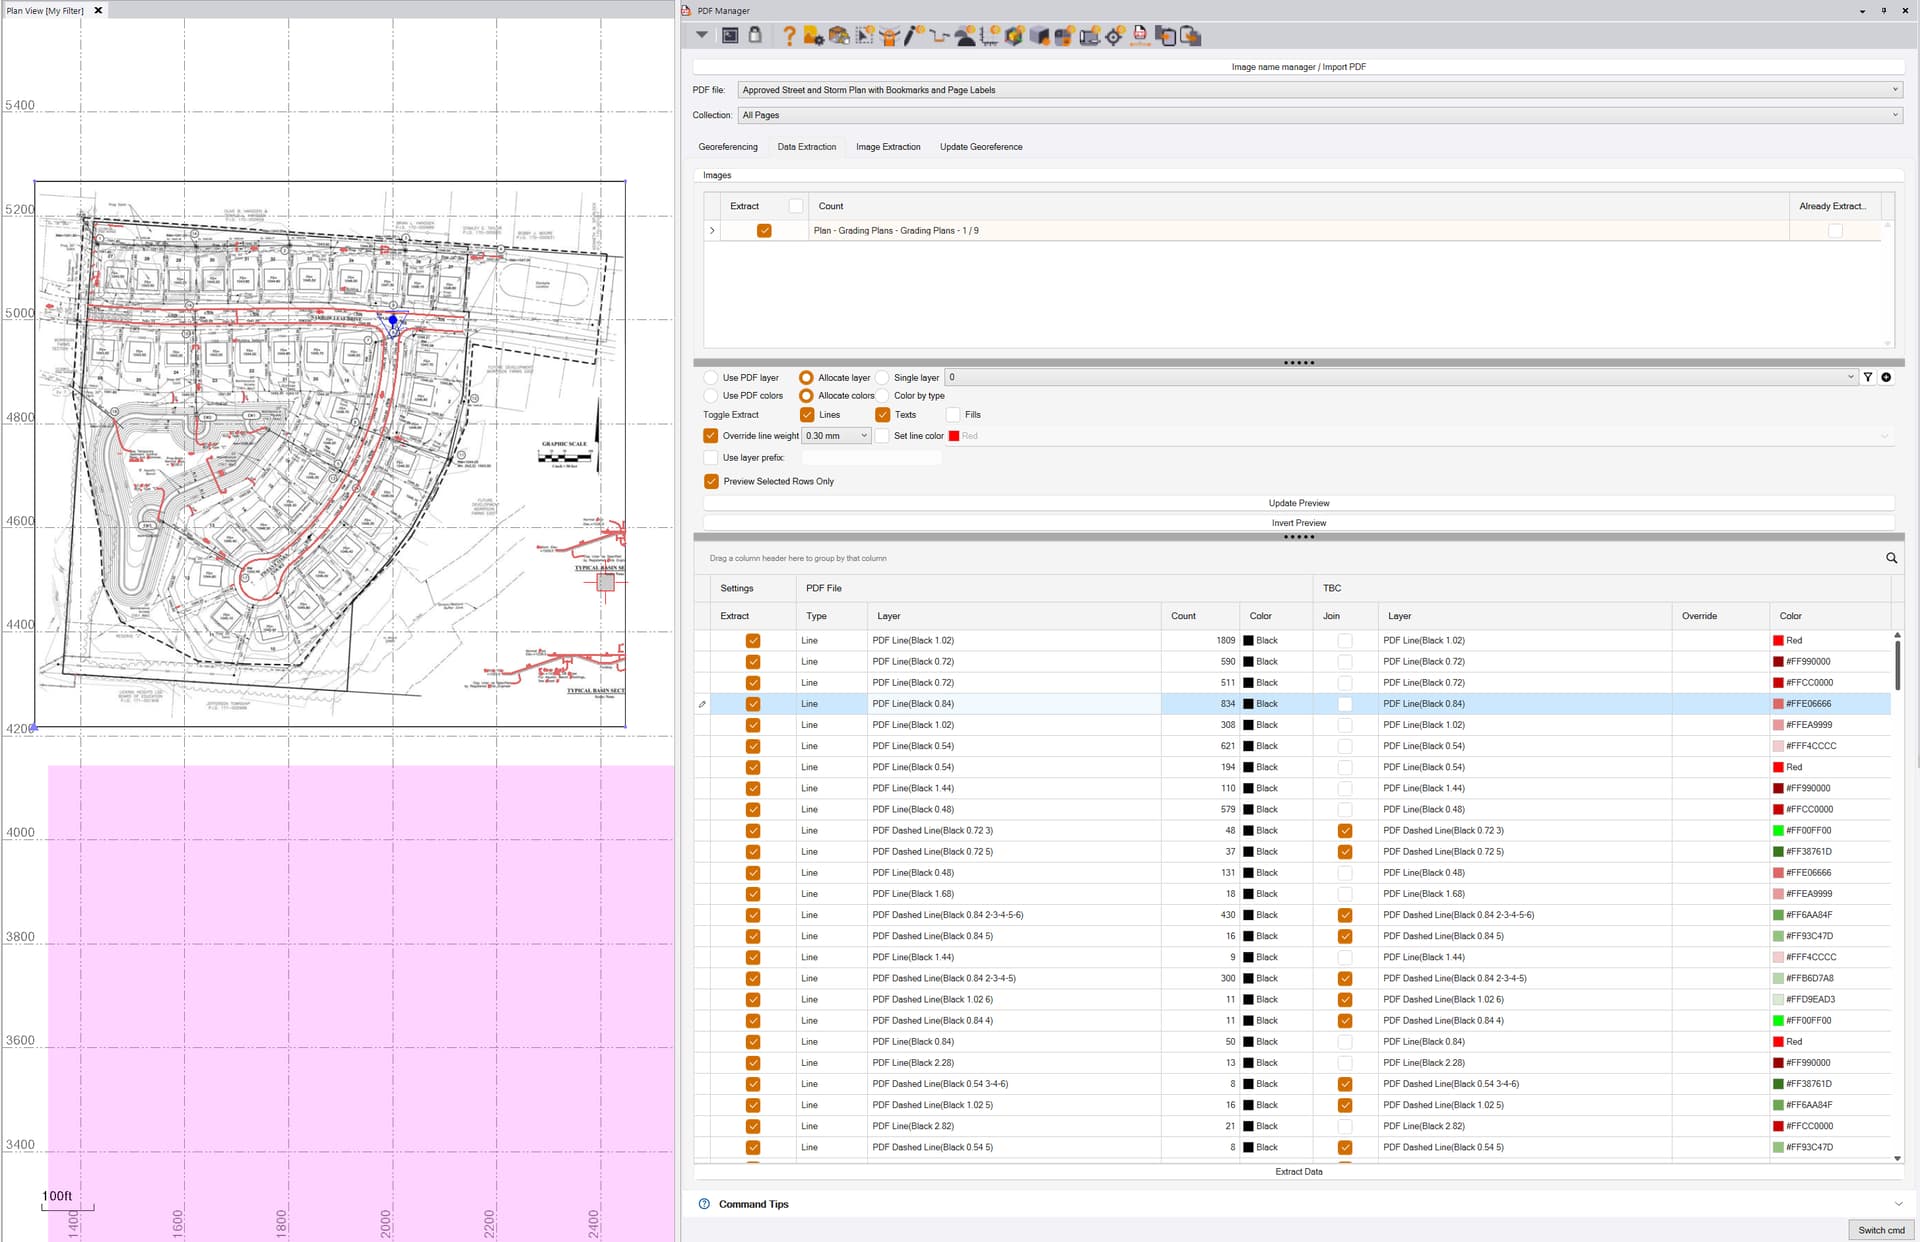
Task: Expand the Grading Plans image row
Action: click(x=712, y=231)
